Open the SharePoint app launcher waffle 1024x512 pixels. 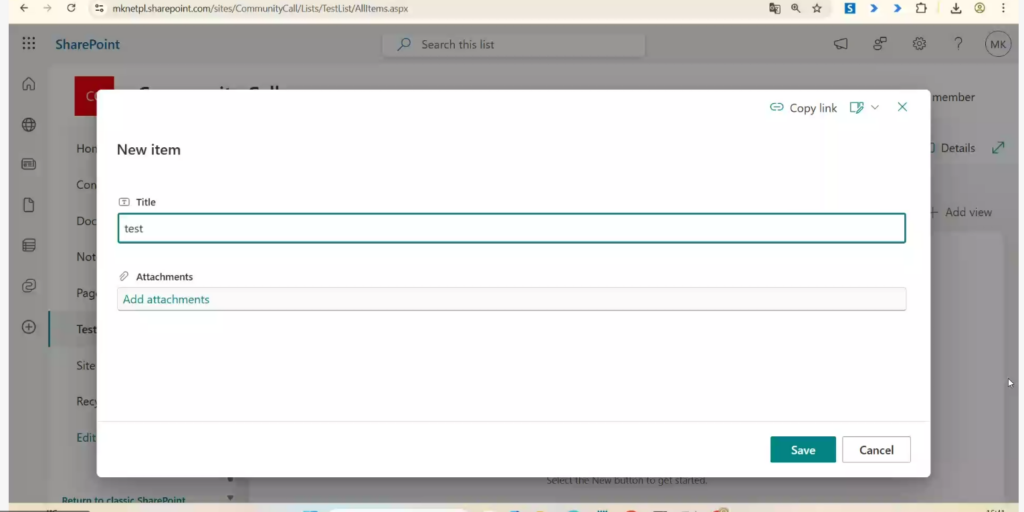click(29, 44)
